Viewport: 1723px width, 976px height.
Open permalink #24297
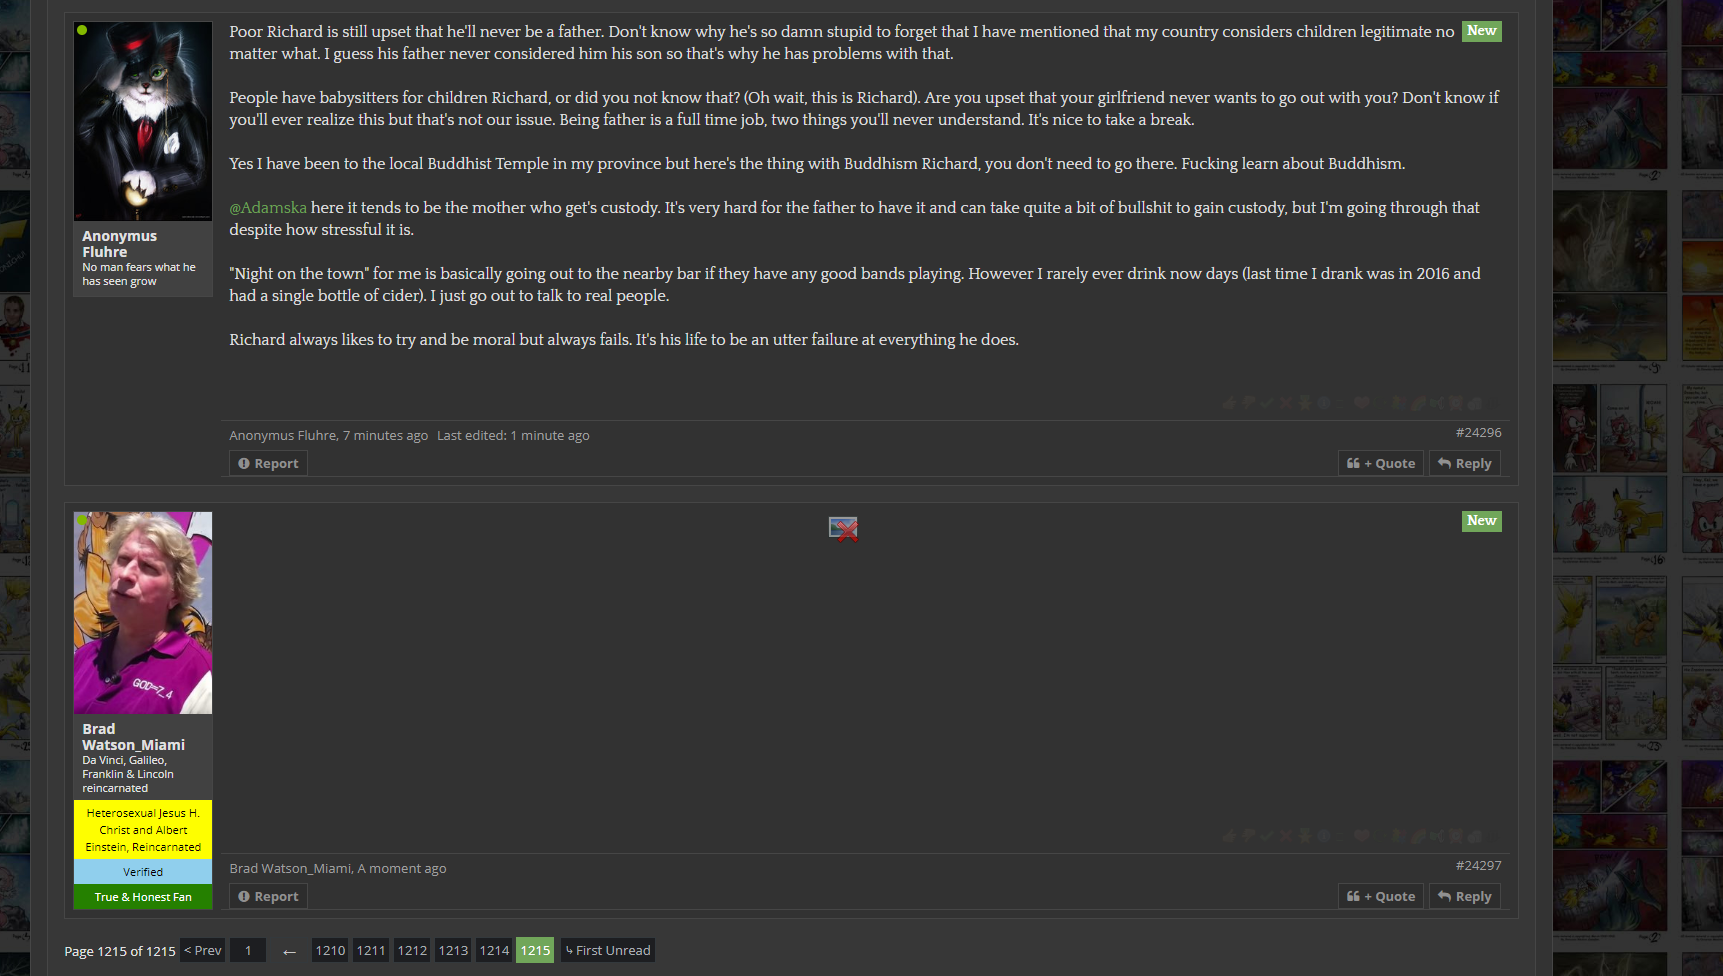click(x=1478, y=865)
